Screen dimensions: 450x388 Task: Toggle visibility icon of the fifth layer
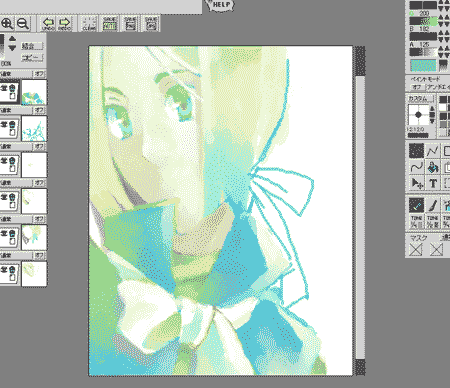(12, 234)
